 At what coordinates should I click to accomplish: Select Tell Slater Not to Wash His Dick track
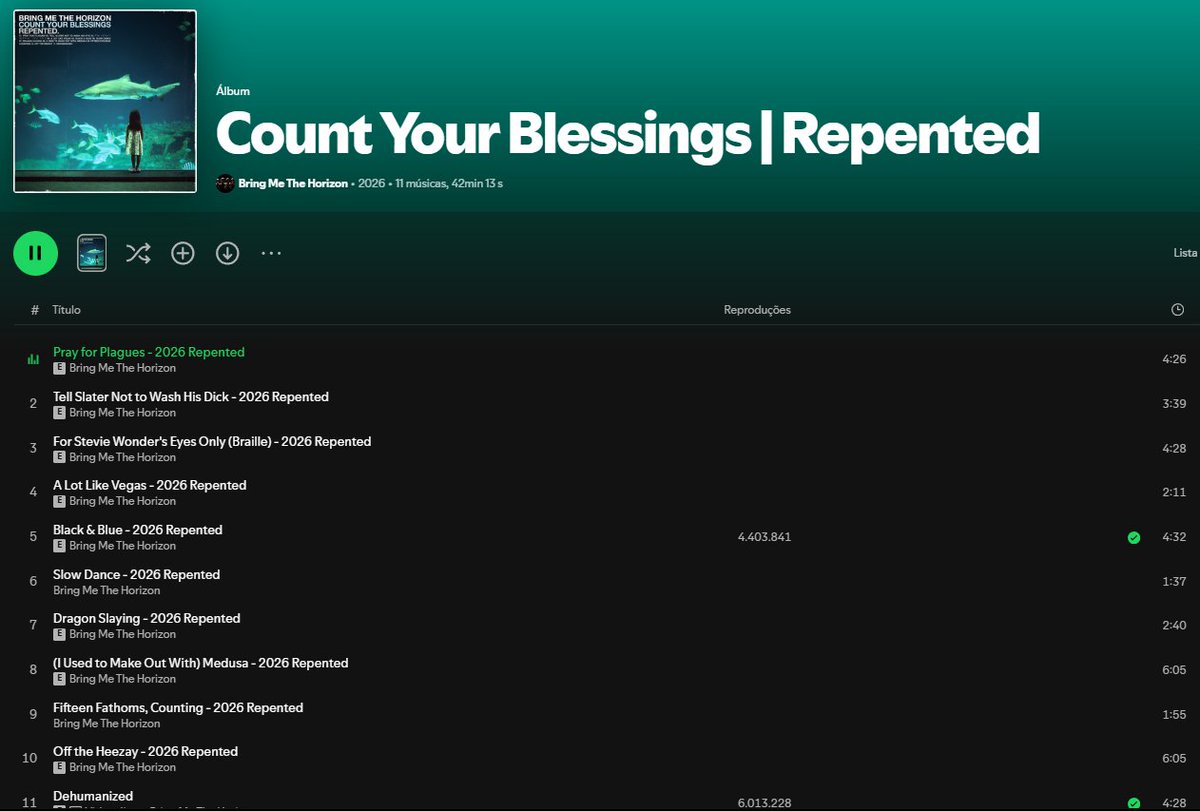(x=191, y=396)
